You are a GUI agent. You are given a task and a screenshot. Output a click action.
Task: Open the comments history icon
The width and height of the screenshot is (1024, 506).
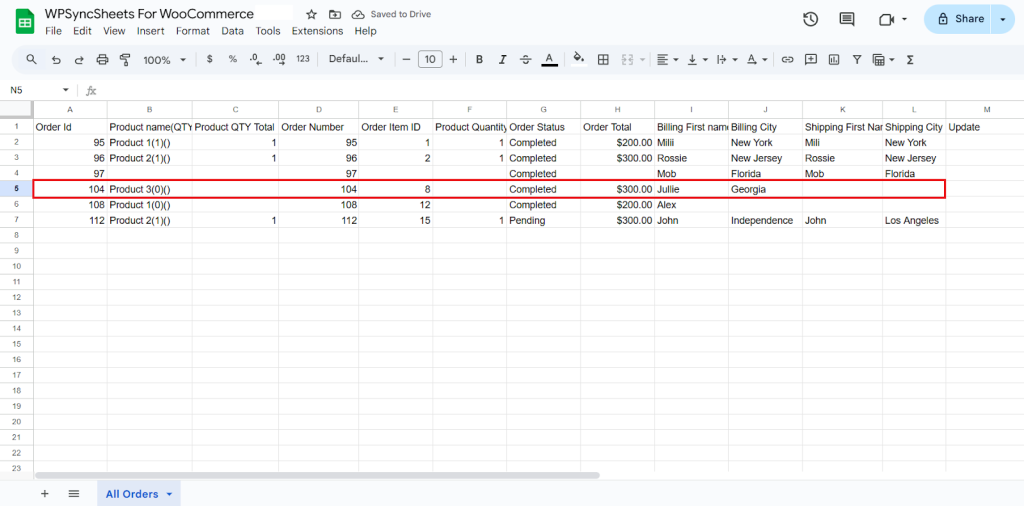(847, 19)
